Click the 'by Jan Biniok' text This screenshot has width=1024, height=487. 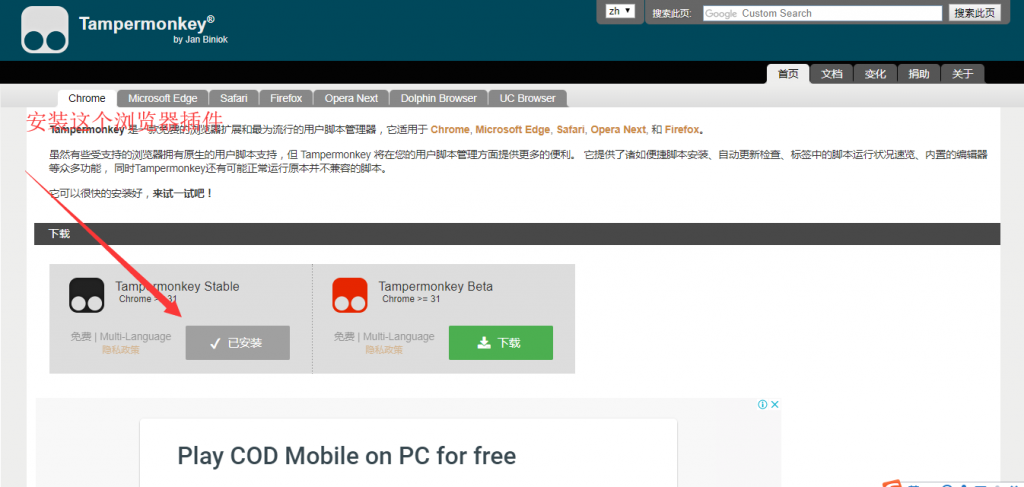200,40
